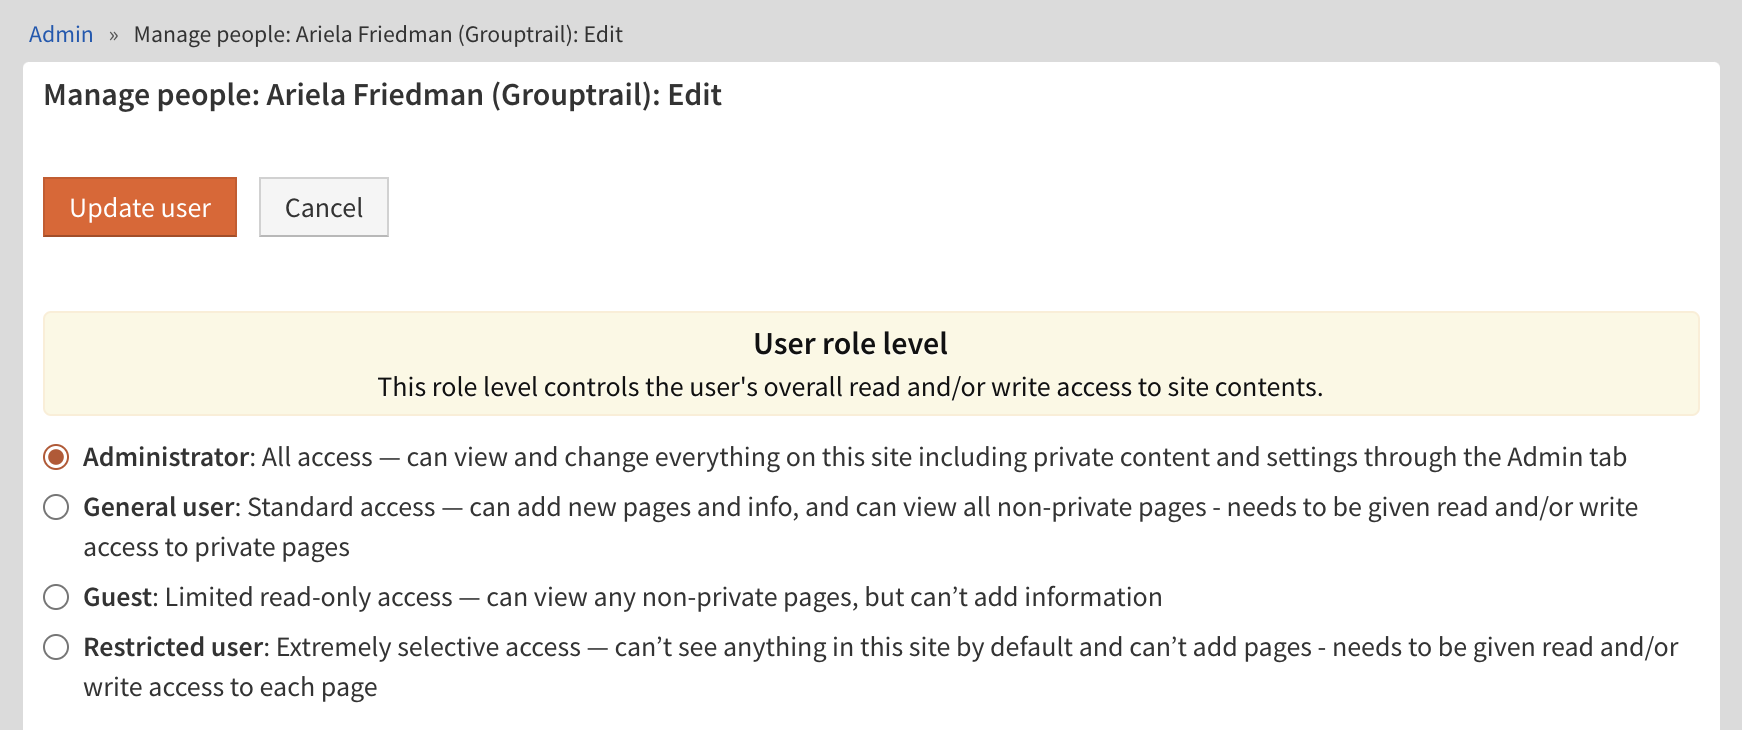1742x730 pixels.
Task: Click the bold Restricted user label
Action: pos(174,647)
